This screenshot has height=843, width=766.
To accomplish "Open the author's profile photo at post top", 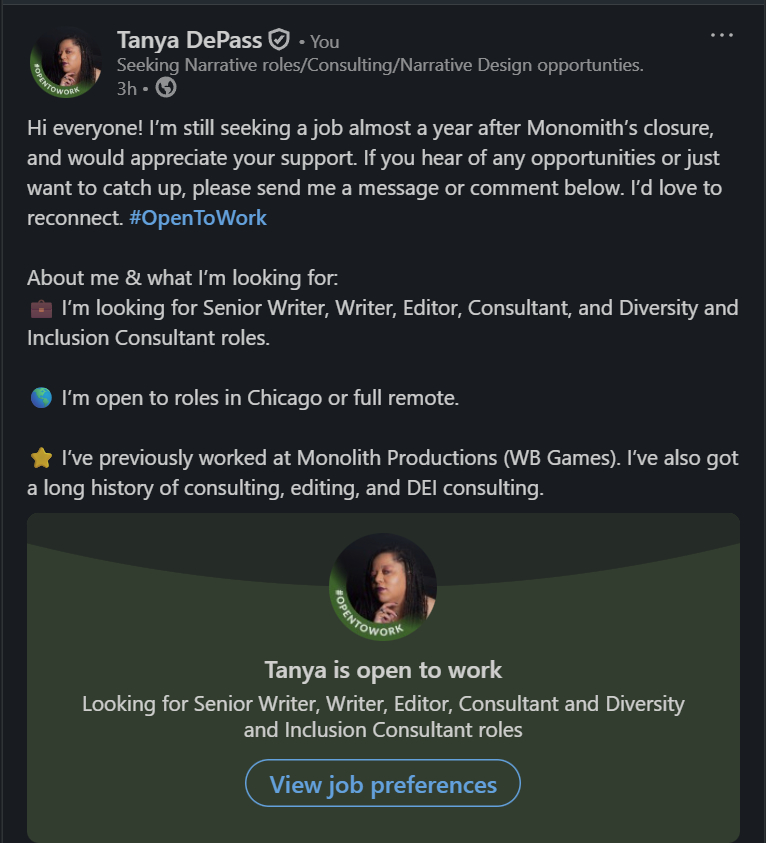I will click(x=67, y=62).
